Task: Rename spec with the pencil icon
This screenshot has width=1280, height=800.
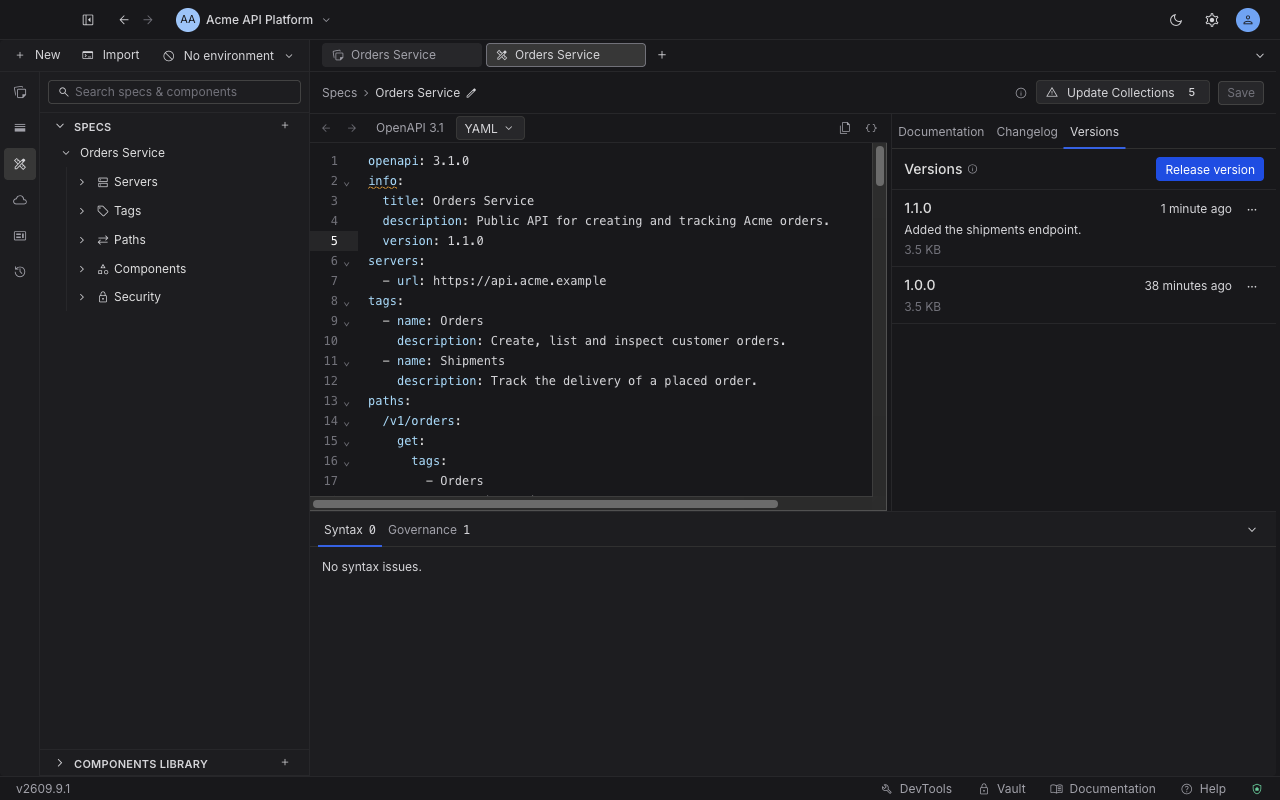Action: (472, 93)
